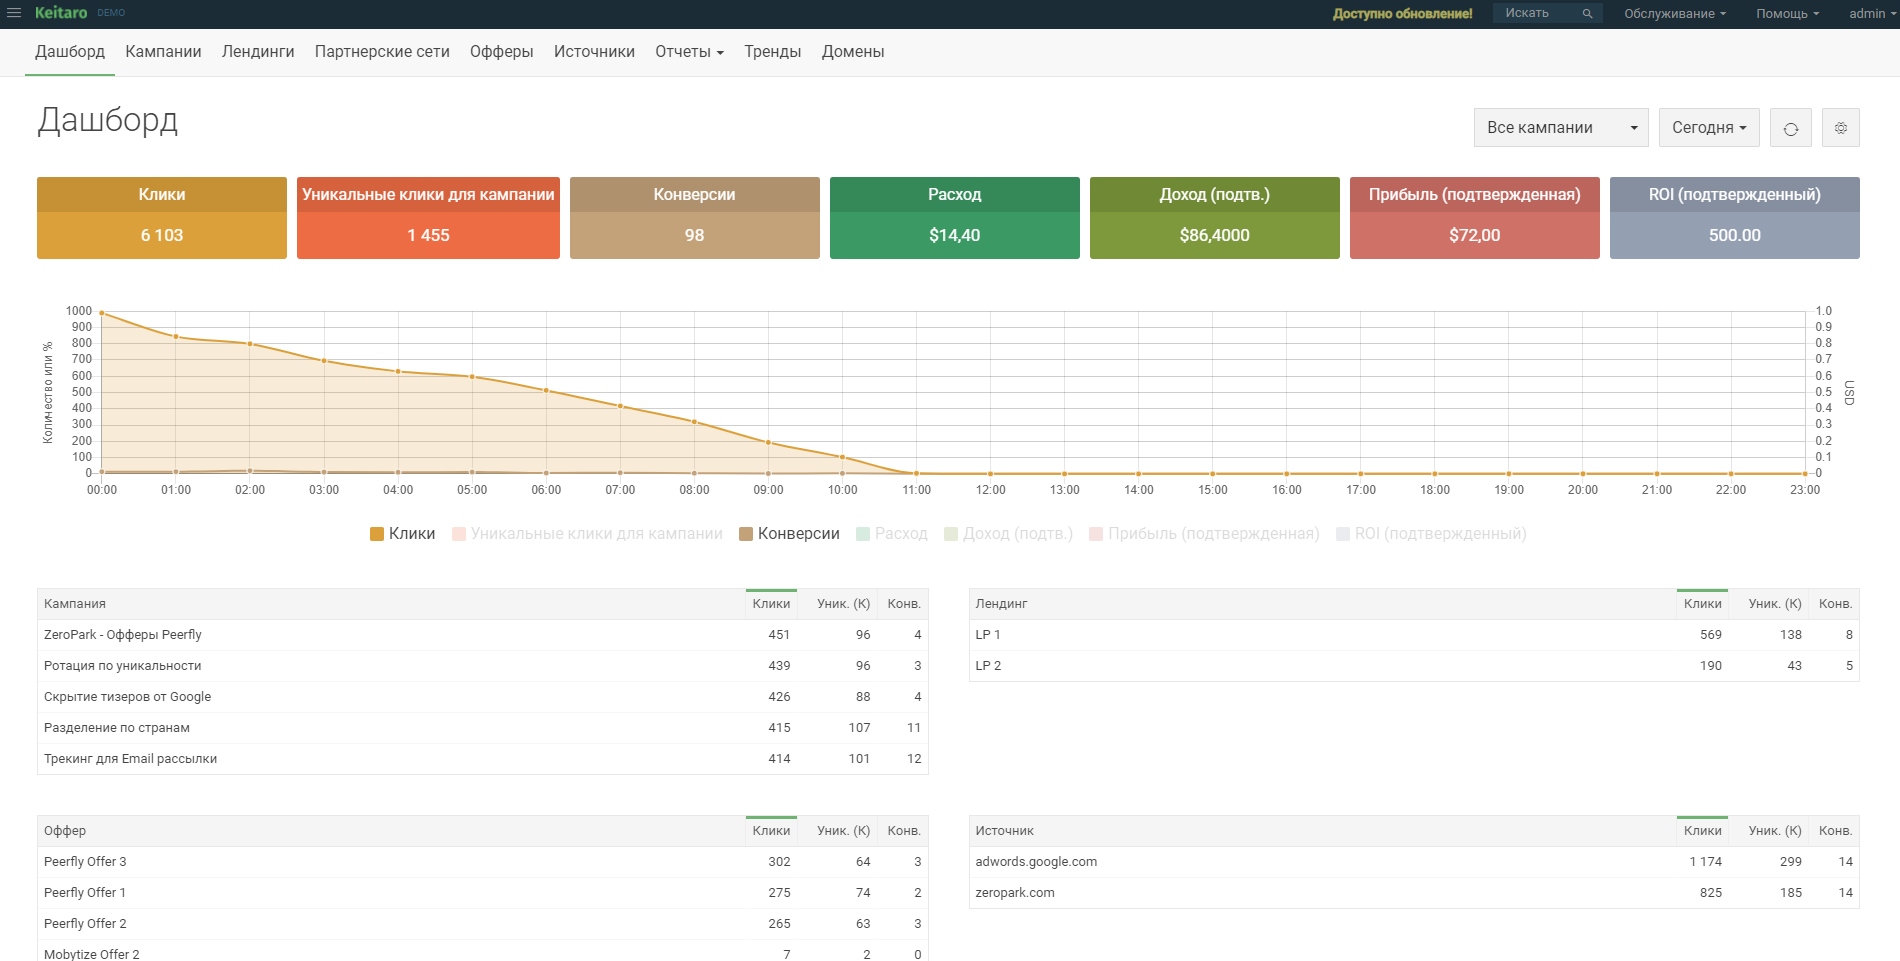The height and width of the screenshot is (961, 1900).
Task: Toggle Клики series in chart legend
Action: 402,534
